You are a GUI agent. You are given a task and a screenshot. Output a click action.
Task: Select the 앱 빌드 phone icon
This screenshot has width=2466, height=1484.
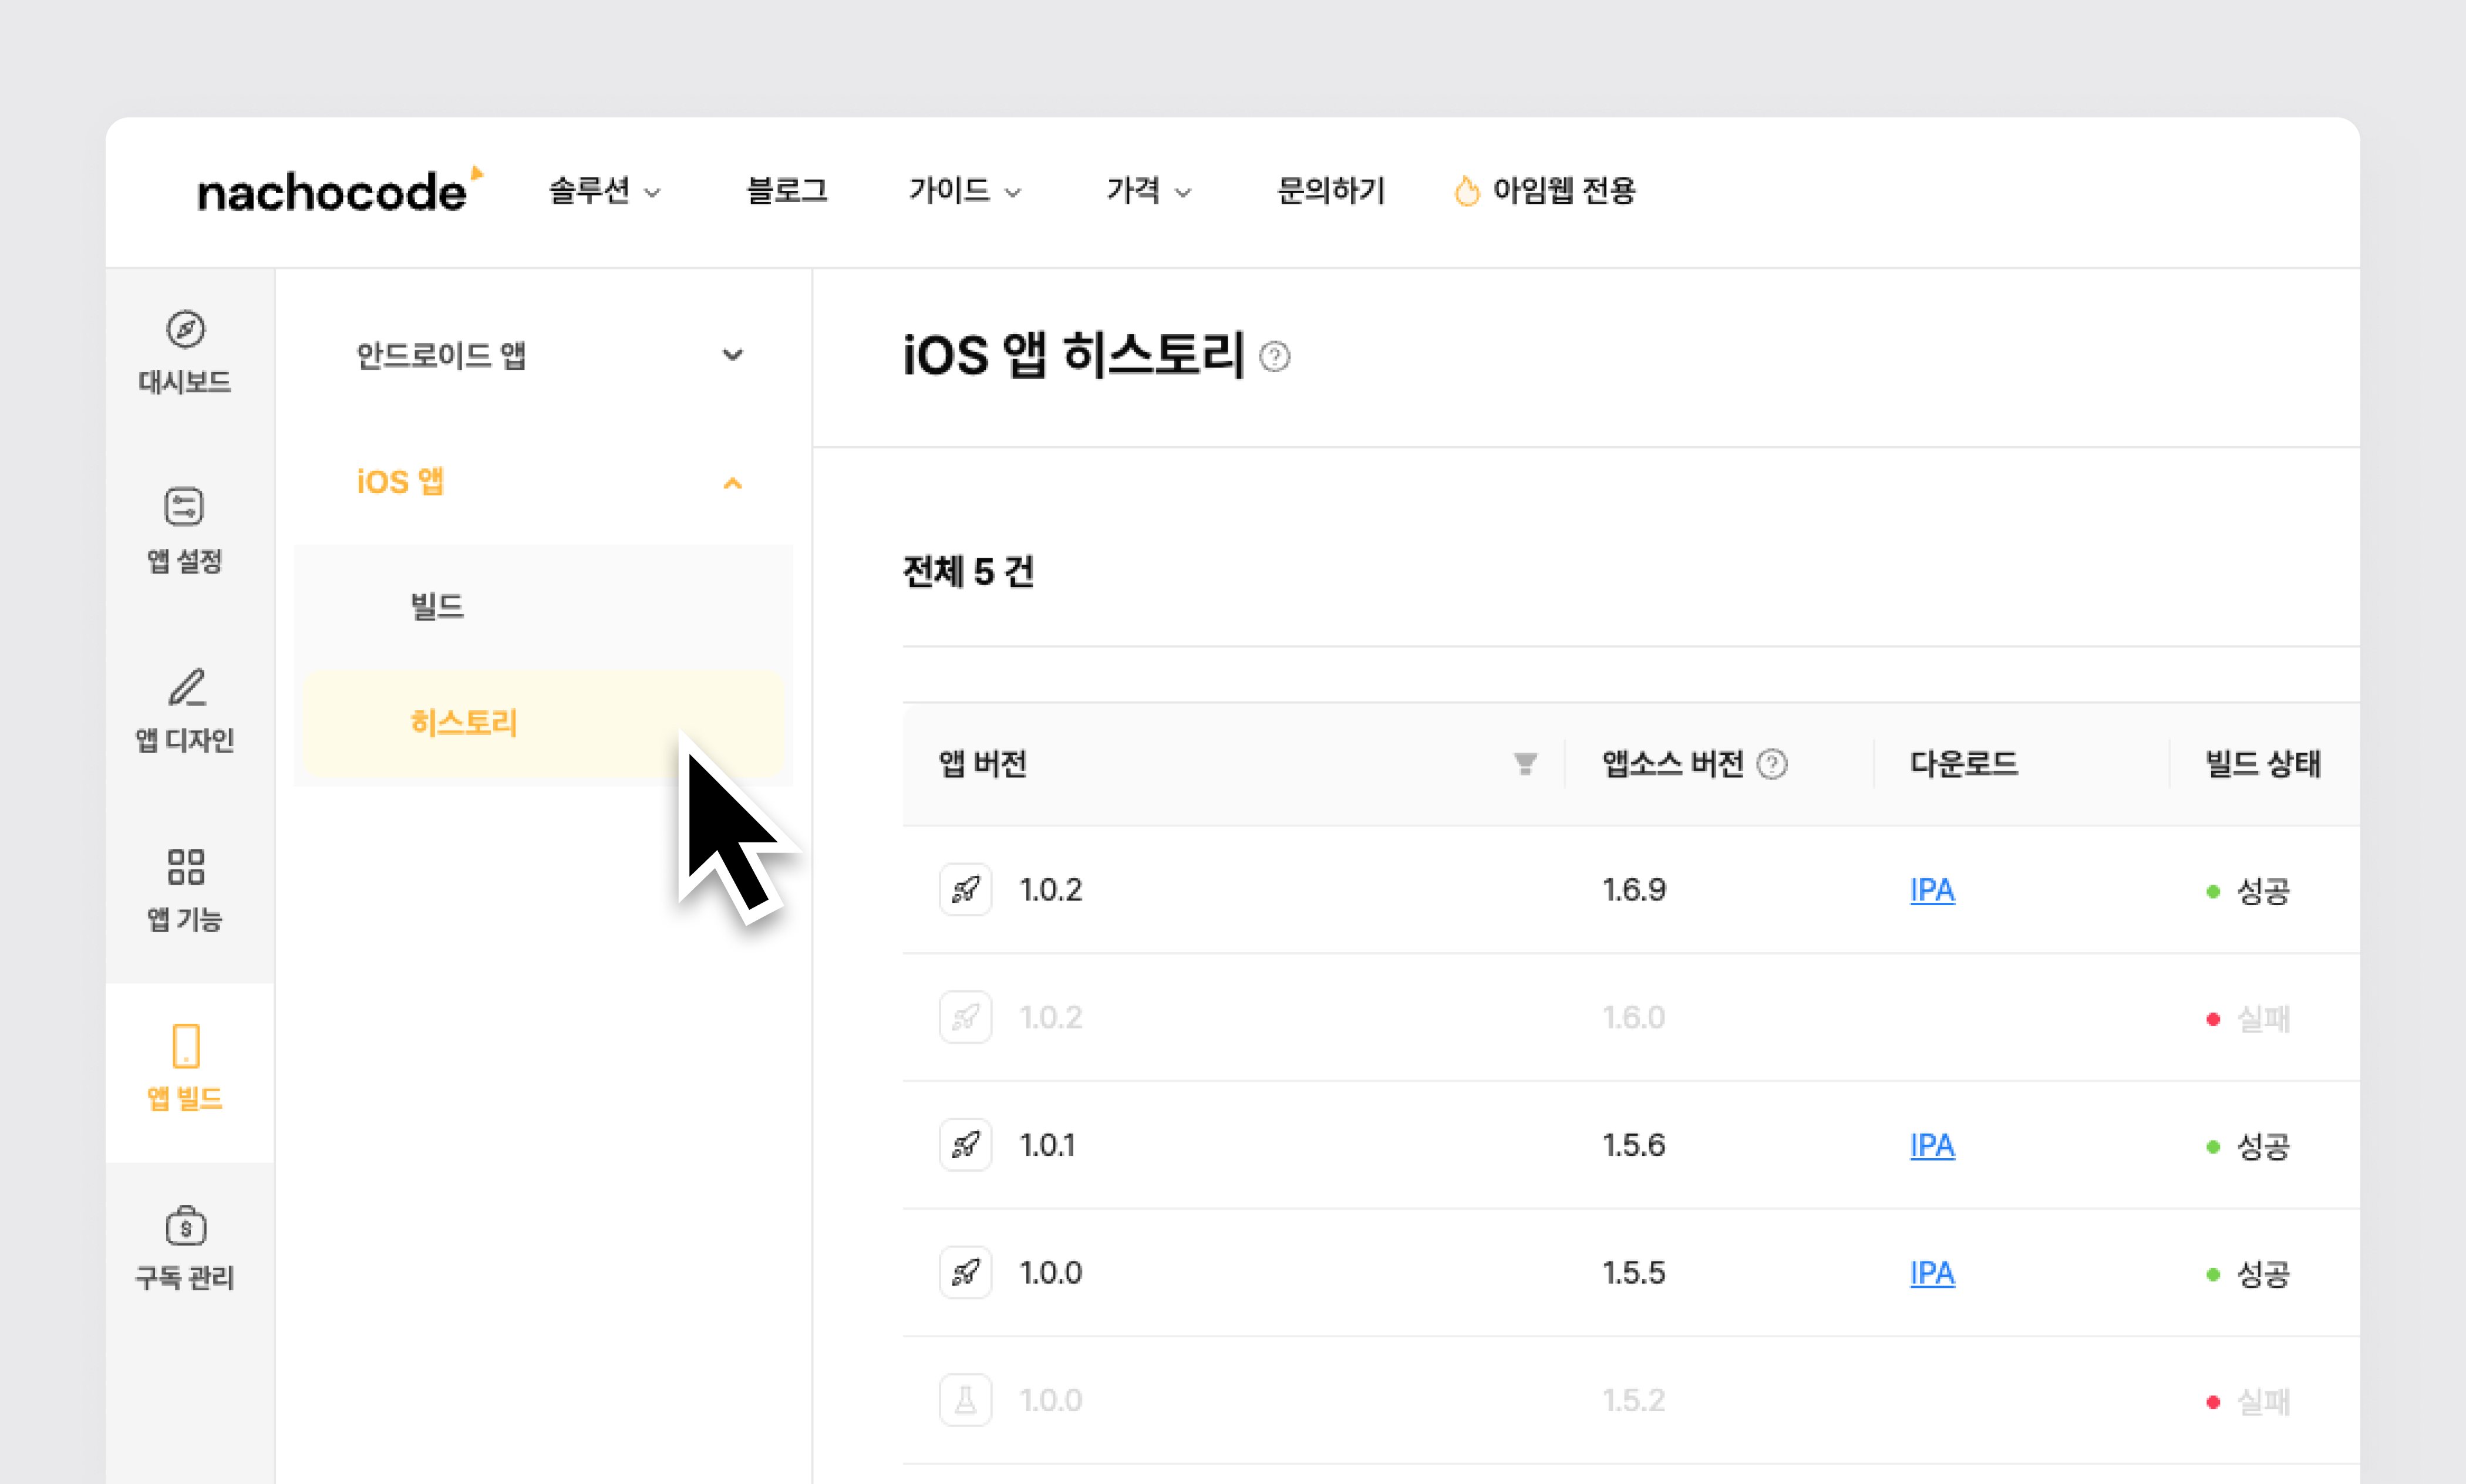(x=186, y=1046)
